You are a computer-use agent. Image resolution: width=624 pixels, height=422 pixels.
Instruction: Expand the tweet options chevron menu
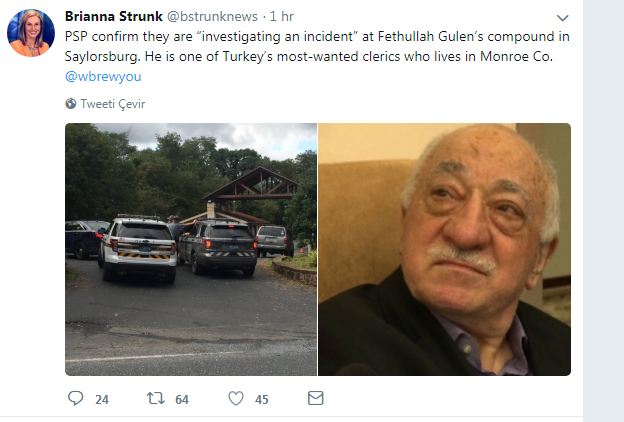[x=562, y=18]
